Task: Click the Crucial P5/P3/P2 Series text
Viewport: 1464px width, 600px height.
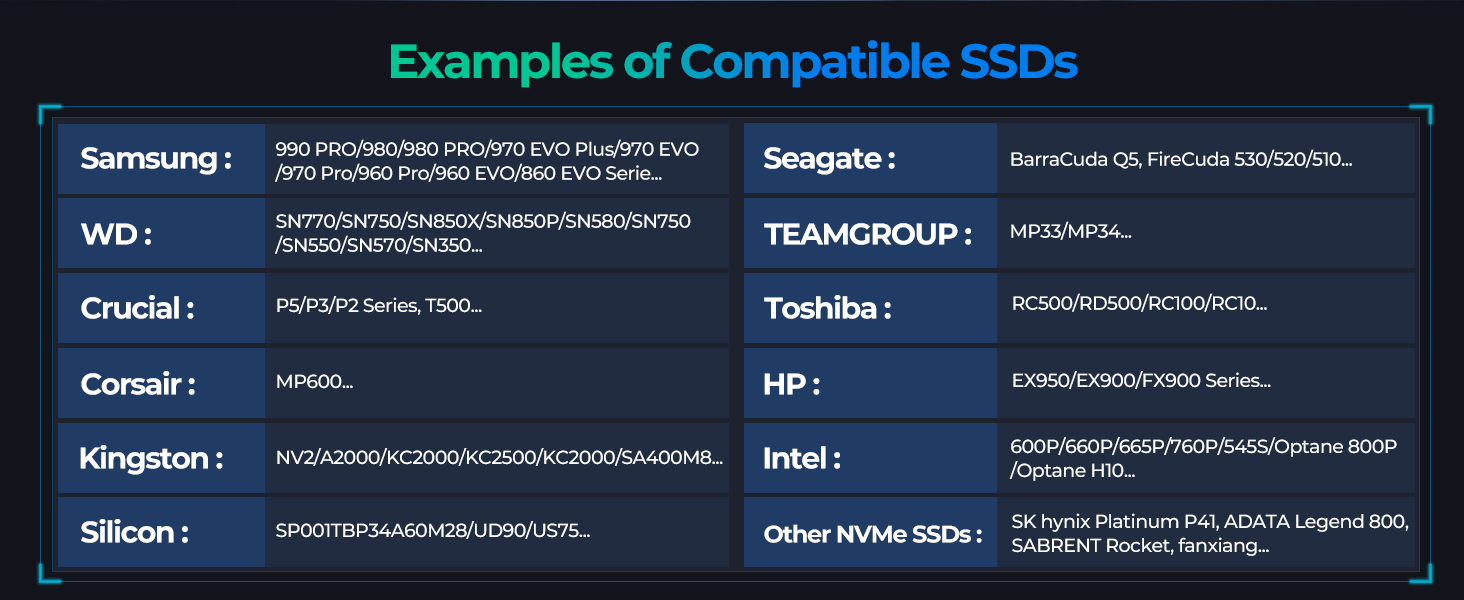Action: point(379,307)
